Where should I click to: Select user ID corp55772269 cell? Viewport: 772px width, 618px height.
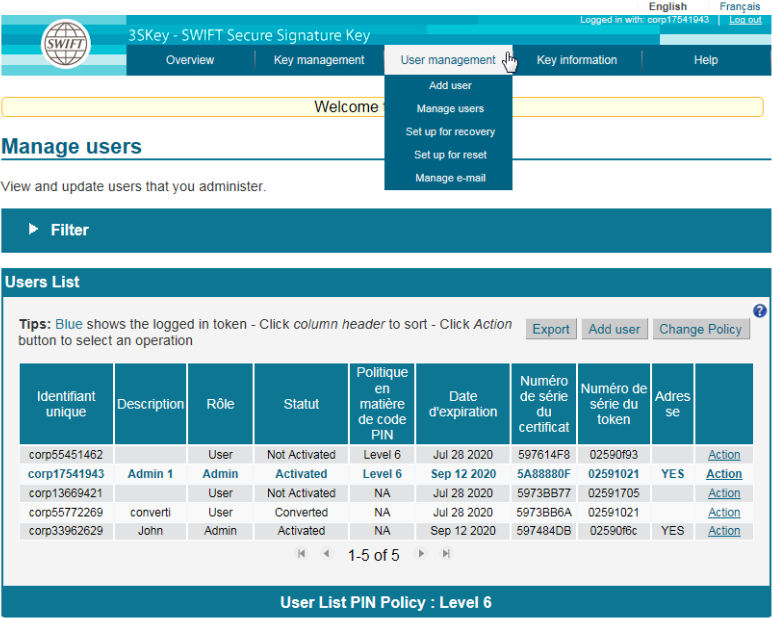pyautogui.click(x=66, y=513)
